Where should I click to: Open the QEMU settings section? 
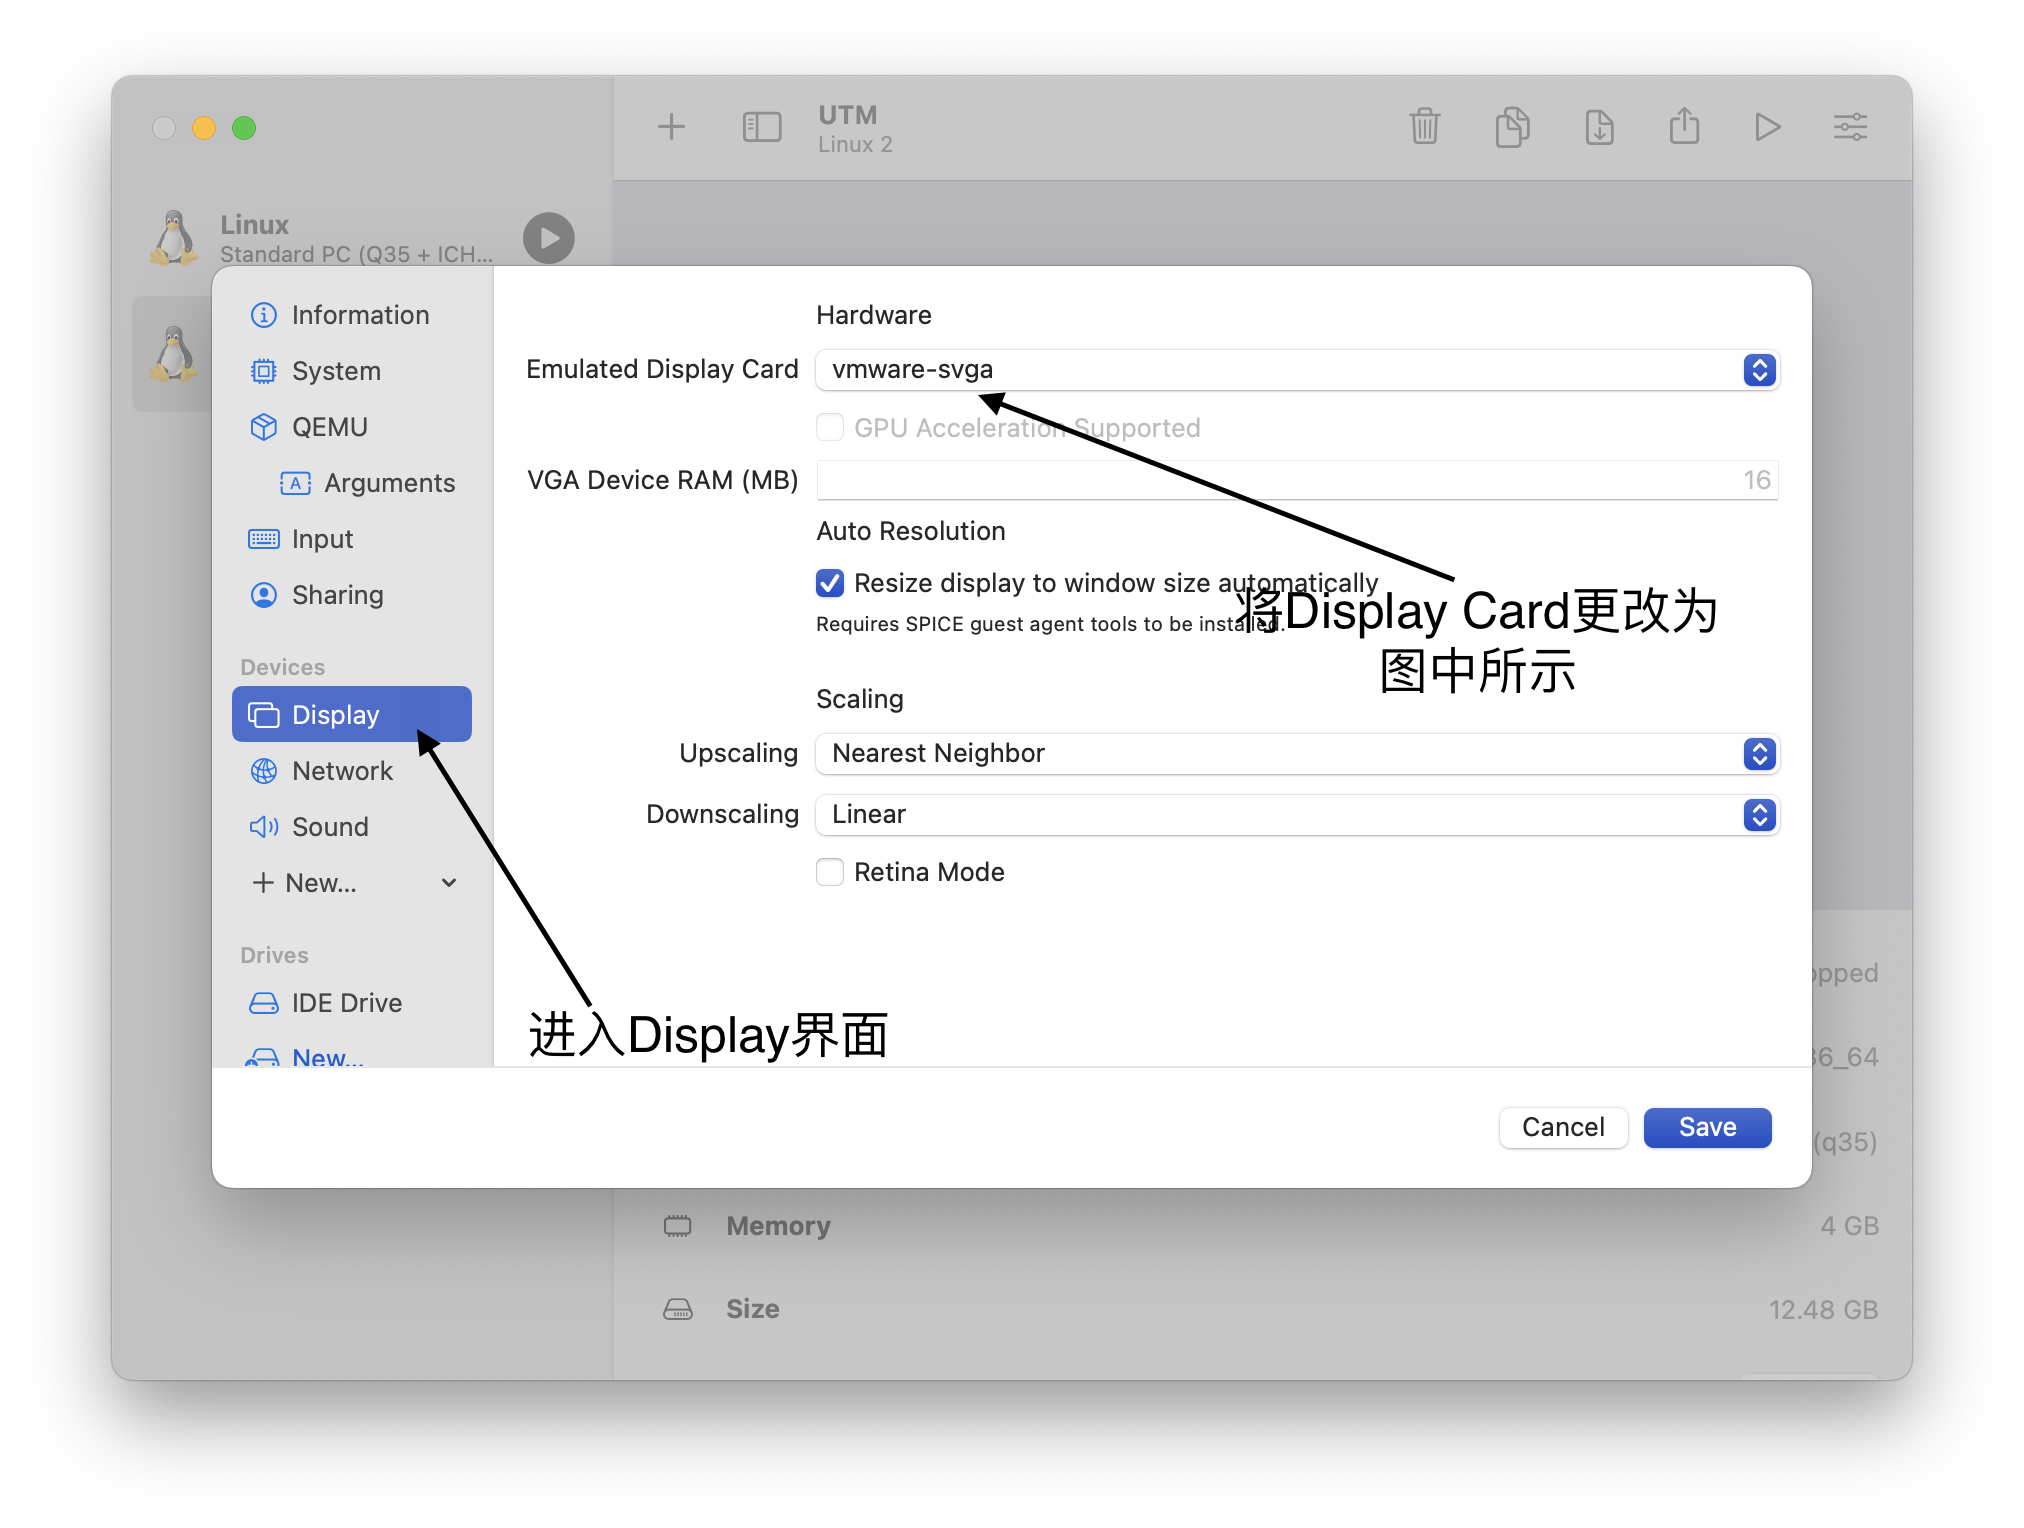(352, 427)
